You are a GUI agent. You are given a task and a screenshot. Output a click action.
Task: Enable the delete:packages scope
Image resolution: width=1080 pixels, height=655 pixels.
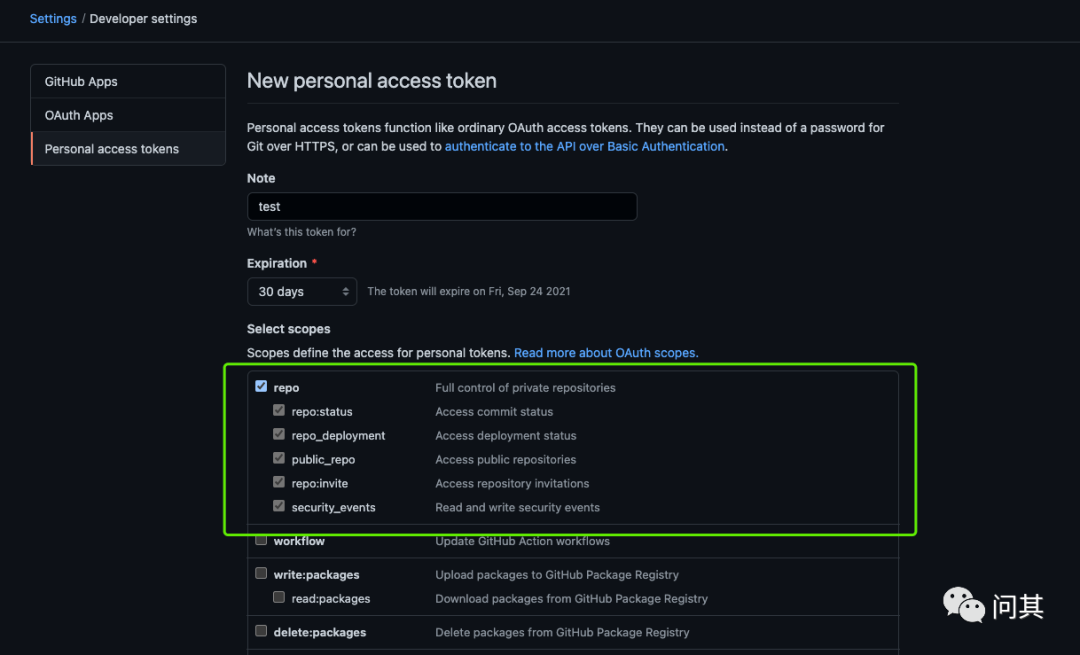pos(261,631)
